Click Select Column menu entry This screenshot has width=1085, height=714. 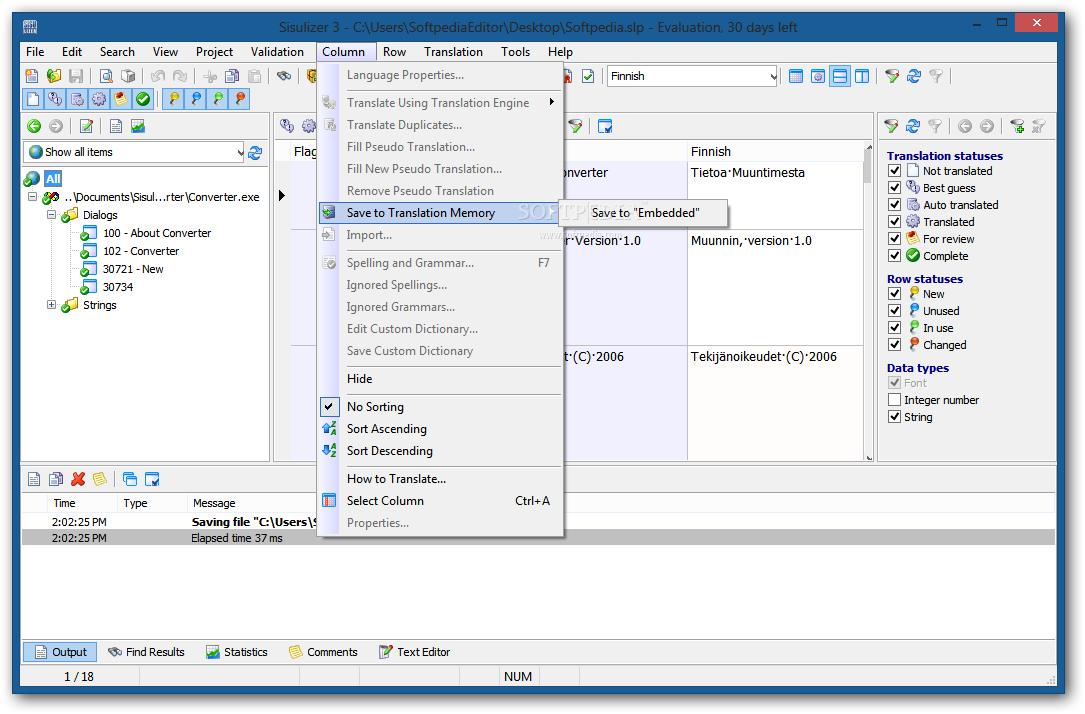tap(440, 501)
